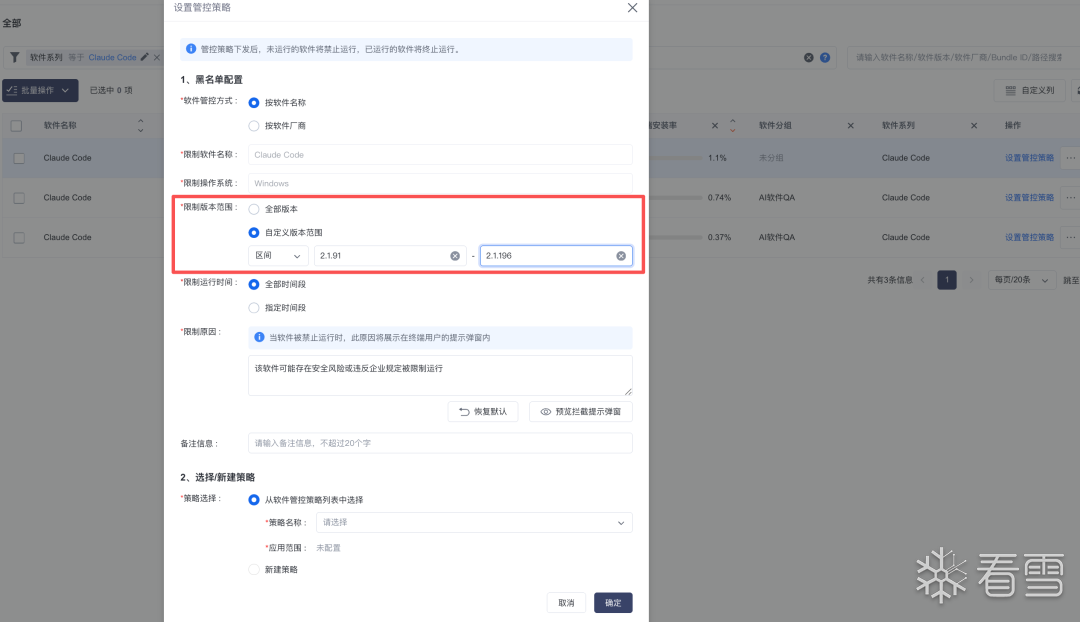Click the 未分组 cell in the first row
This screenshot has height=622, width=1080.
771,158
